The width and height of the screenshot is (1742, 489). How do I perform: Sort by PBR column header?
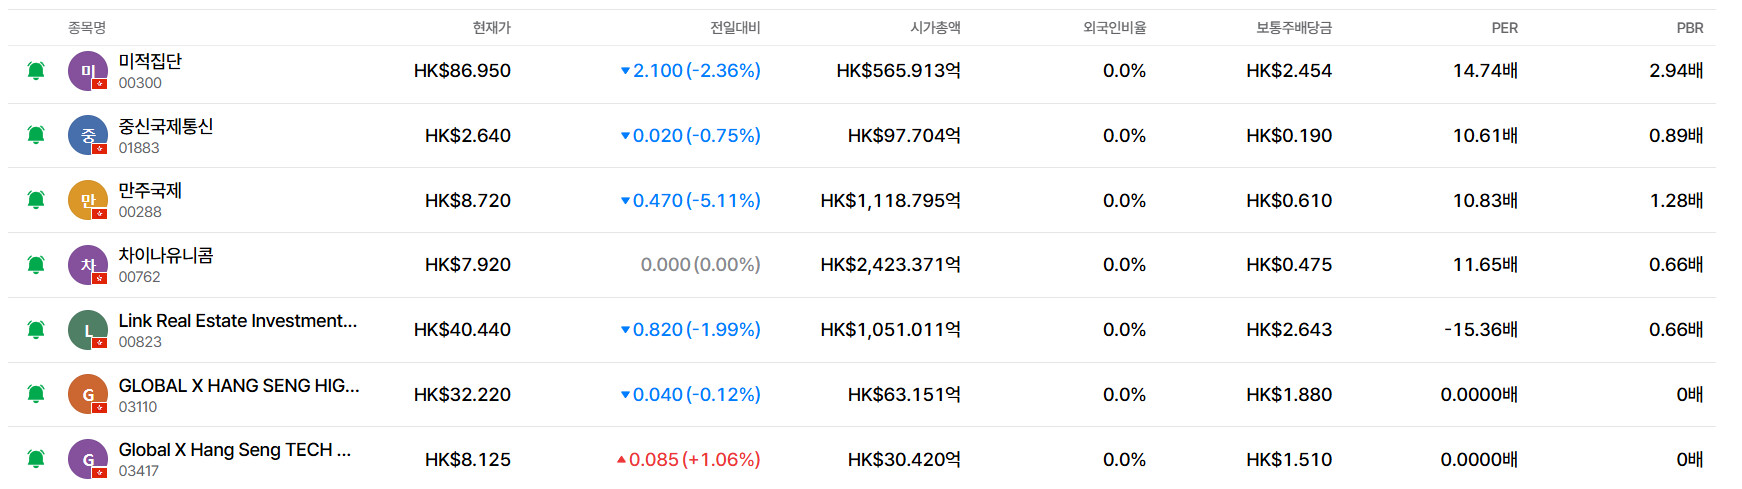click(1690, 28)
